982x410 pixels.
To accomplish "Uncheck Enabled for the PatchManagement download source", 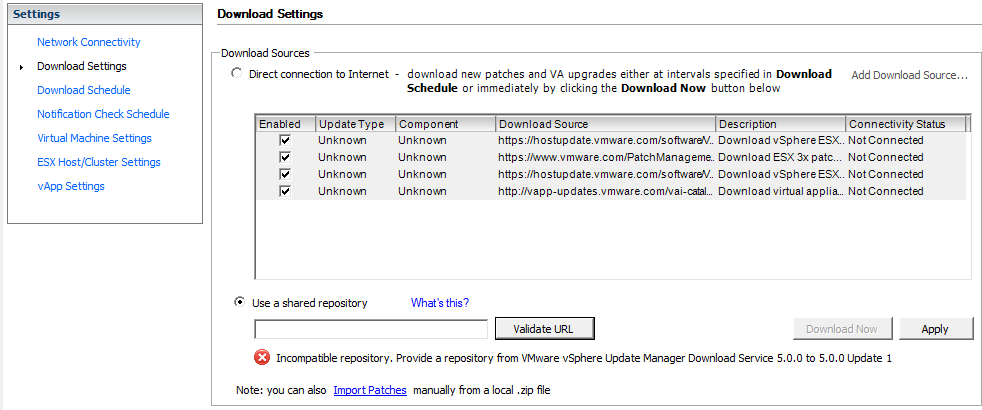I will click(x=285, y=157).
